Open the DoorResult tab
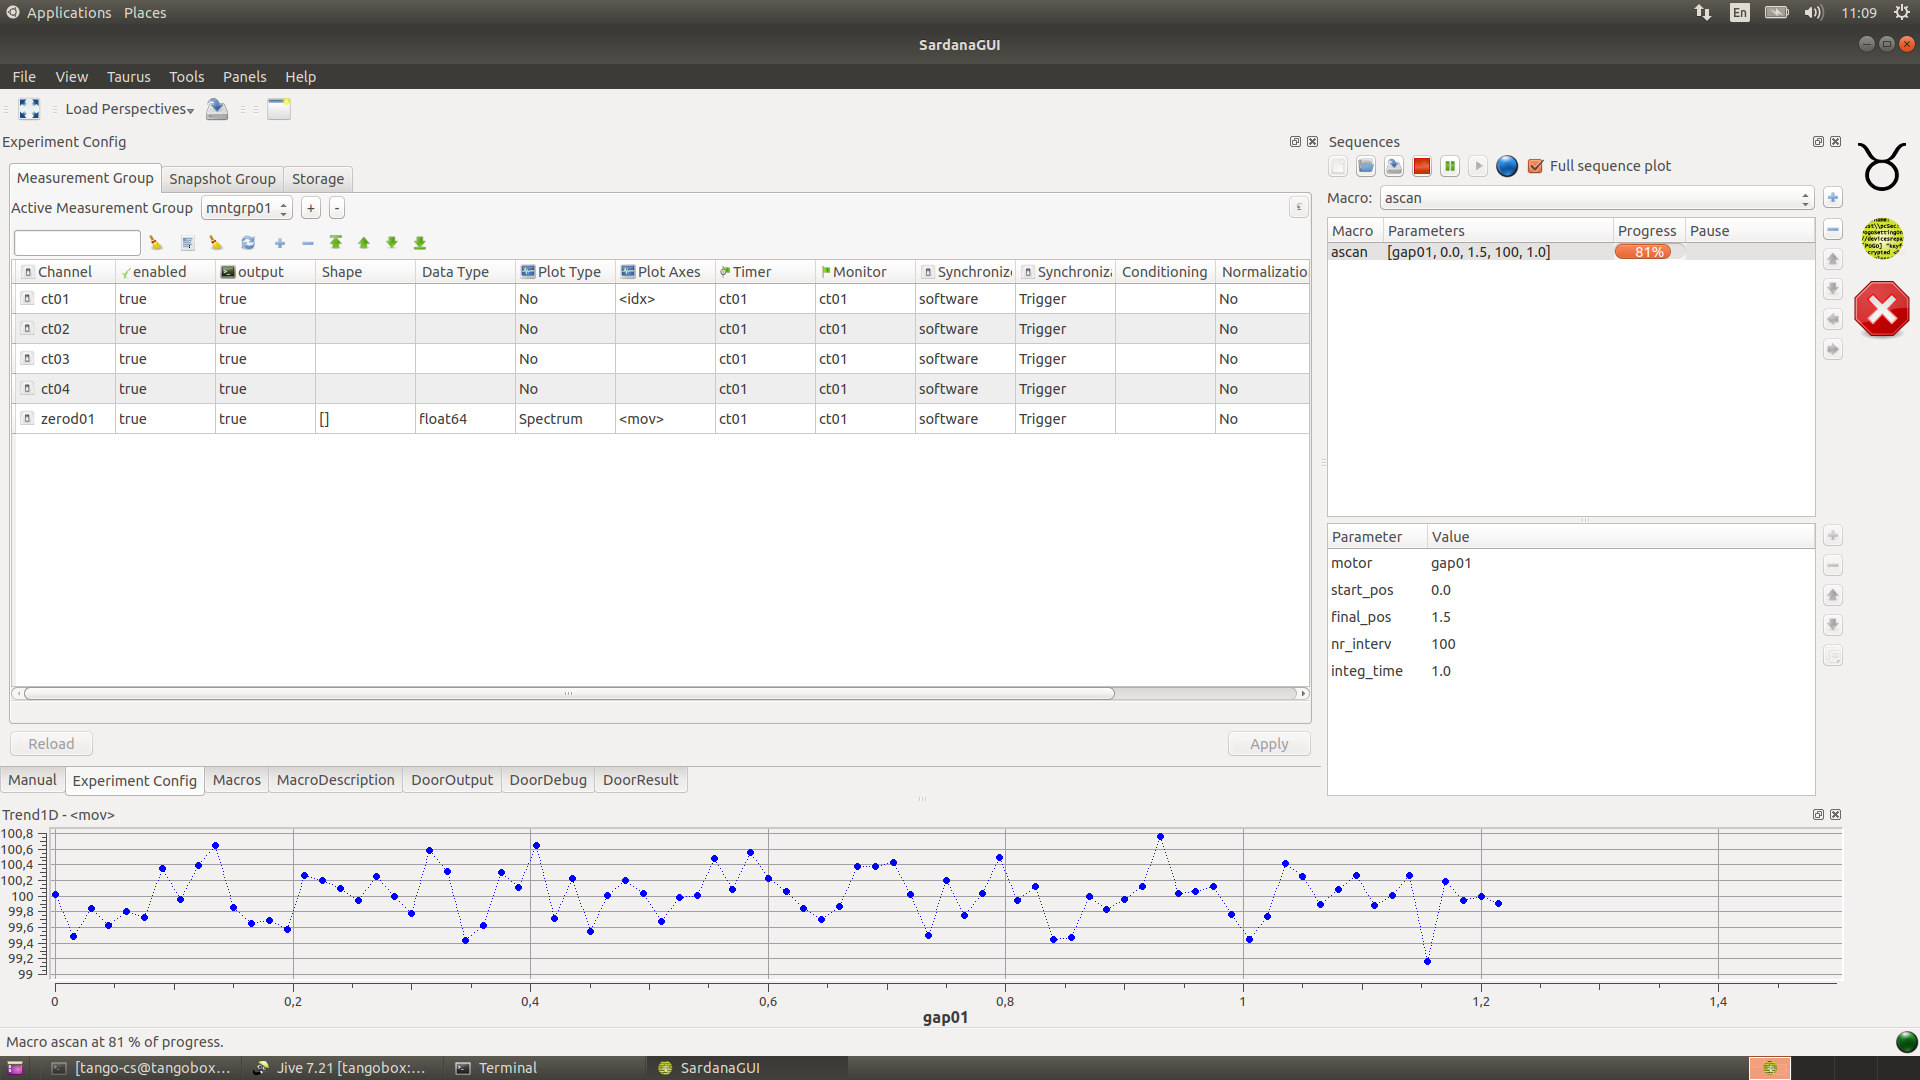 [640, 780]
